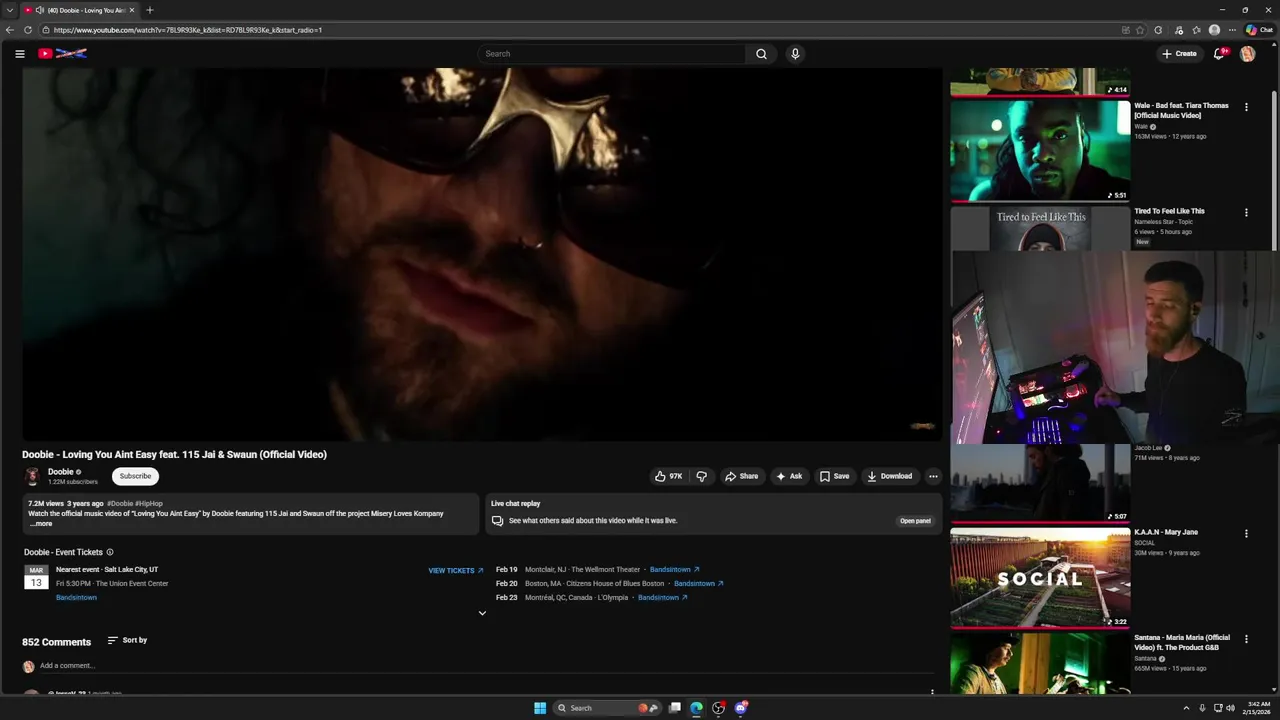Save the video to a playlist

(x=834, y=476)
